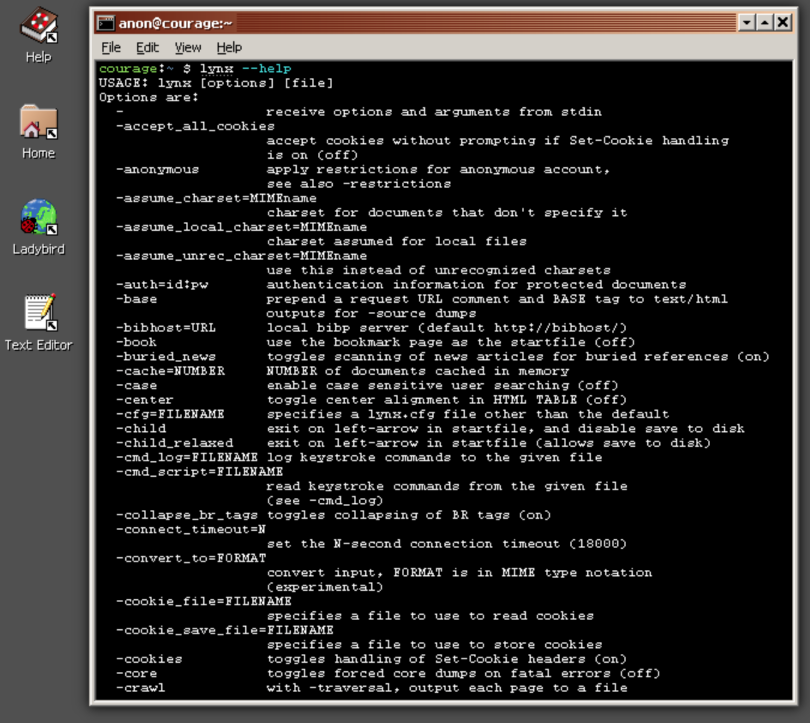Click the '-bibhost=URL' option text
Viewport: 810px width, 723px height.
click(166, 328)
